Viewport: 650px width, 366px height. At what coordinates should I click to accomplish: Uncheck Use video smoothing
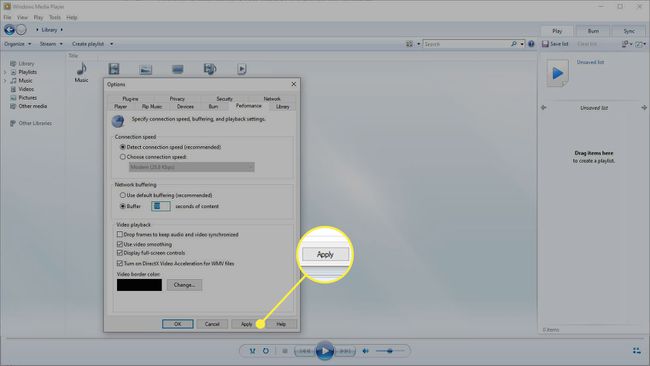[120, 244]
